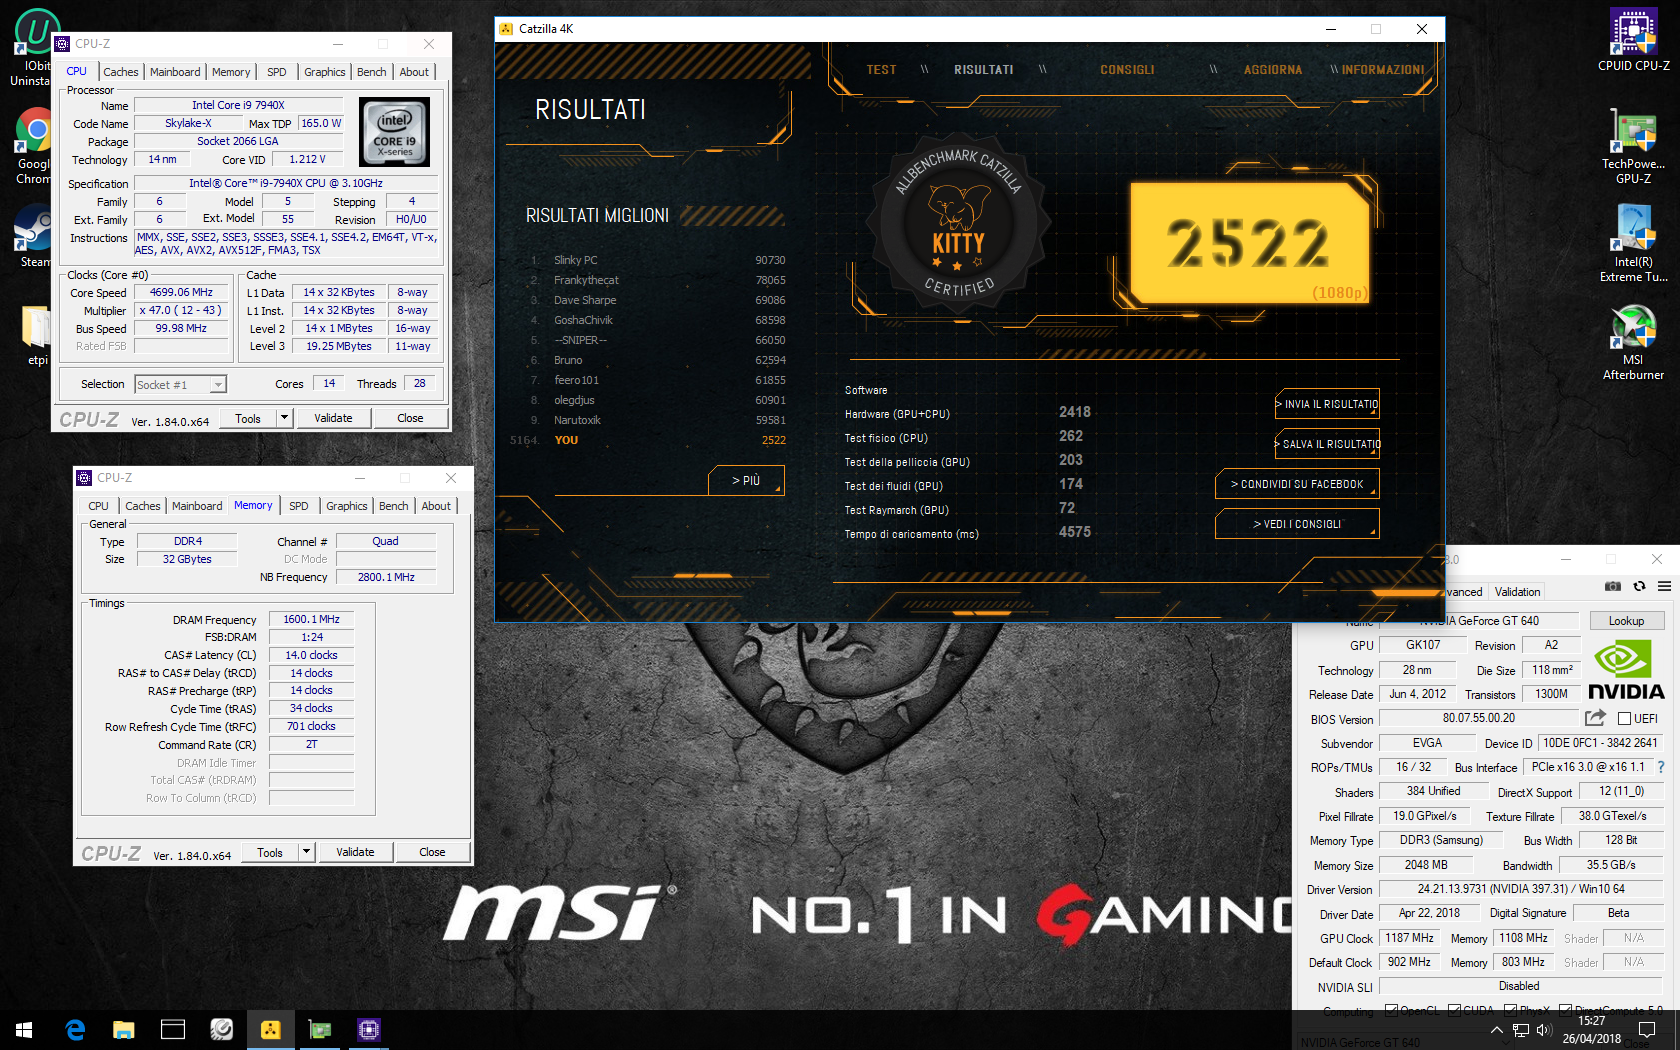Select CONSIGLI tab in Catzilla
The width and height of the screenshot is (1680, 1050).
pyautogui.click(x=1127, y=70)
